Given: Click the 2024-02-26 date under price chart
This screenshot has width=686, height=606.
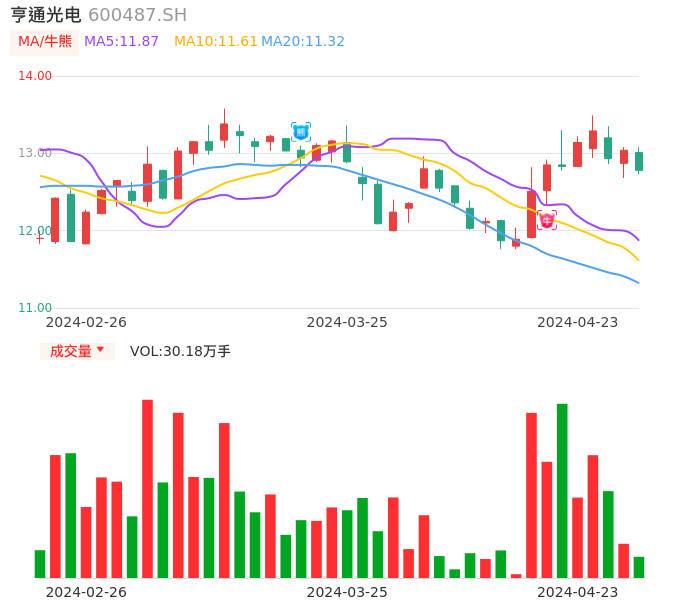Looking at the screenshot, I should [87, 322].
